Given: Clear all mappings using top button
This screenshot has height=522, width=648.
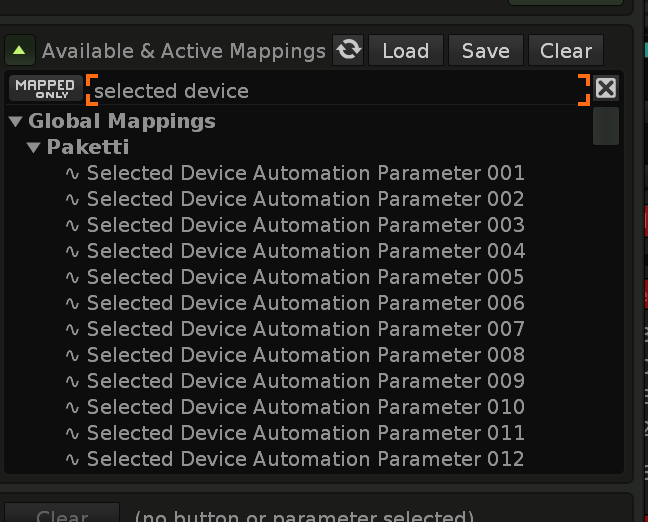Looking at the screenshot, I should (x=566, y=50).
